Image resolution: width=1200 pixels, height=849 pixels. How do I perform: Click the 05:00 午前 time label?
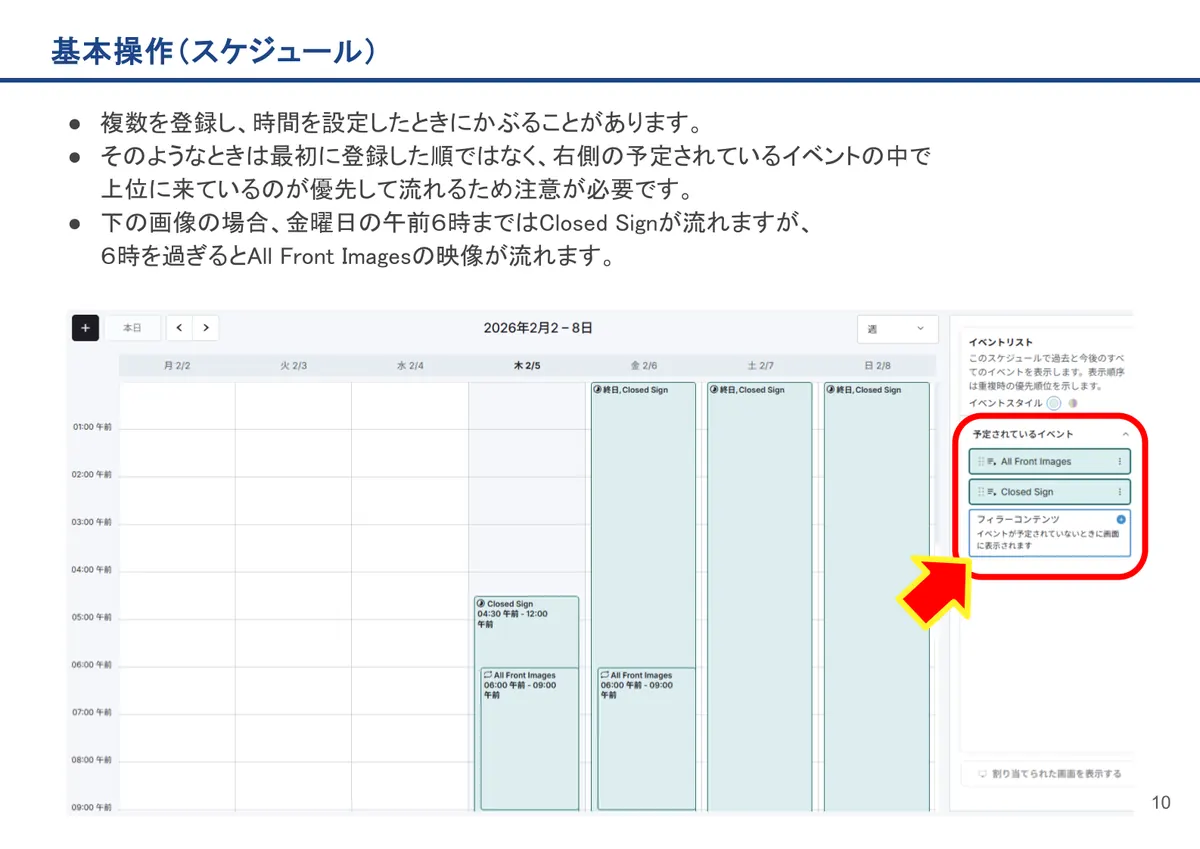tap(92, 617)
